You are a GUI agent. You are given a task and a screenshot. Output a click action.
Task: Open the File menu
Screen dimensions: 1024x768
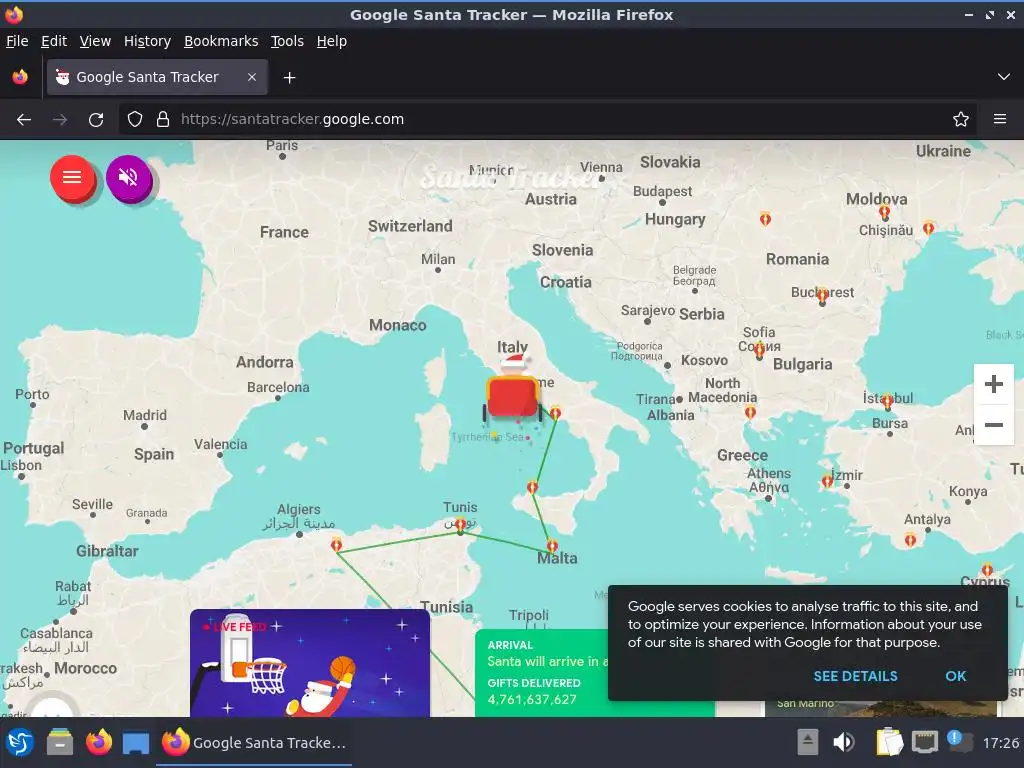point(17,41)
